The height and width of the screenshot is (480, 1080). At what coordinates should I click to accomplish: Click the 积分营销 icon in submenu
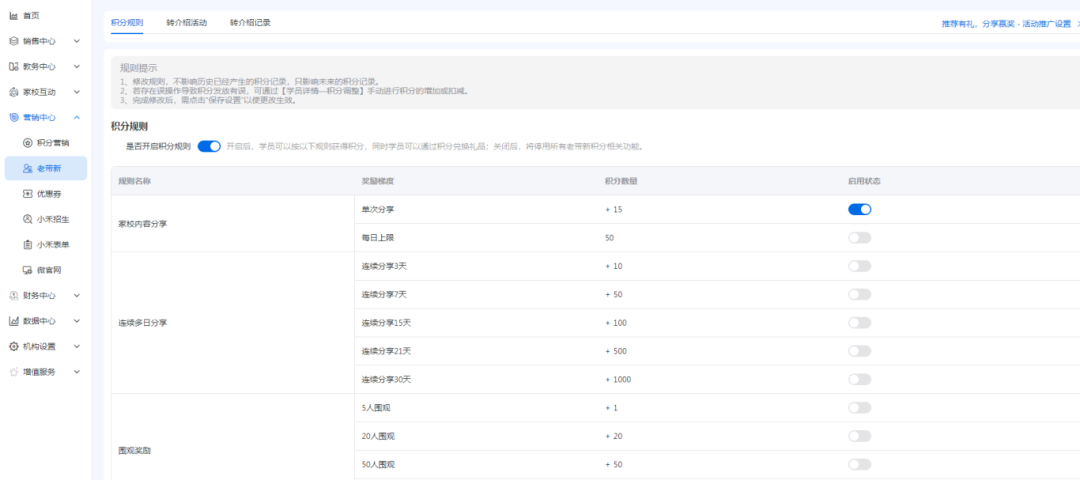28,143
